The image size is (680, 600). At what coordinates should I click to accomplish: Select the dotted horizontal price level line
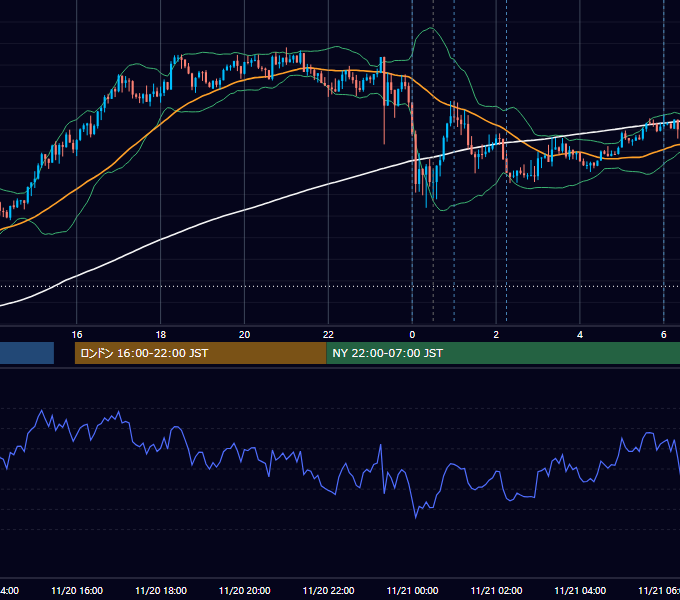click(x=340, y=286)
